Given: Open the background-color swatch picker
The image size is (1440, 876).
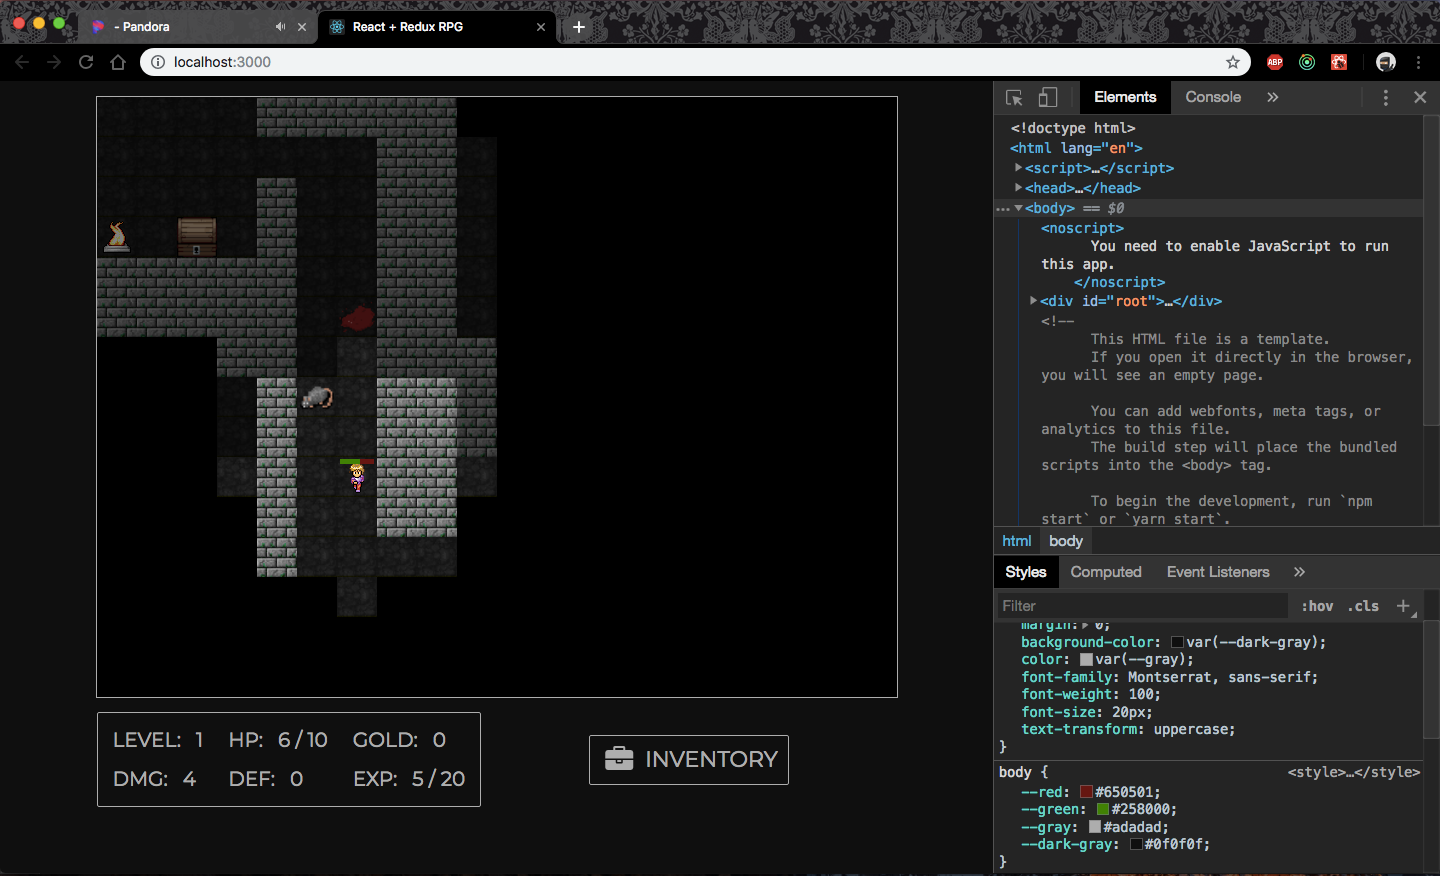Looking at the screenshot, I should [x=1177, y=643].
